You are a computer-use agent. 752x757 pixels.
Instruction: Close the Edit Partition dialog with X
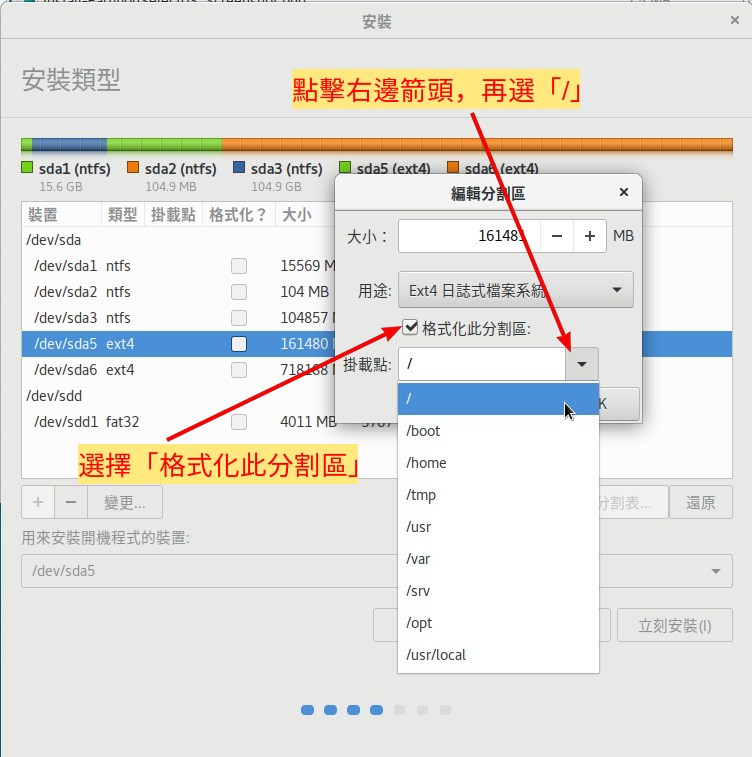(x=624, y=193)
